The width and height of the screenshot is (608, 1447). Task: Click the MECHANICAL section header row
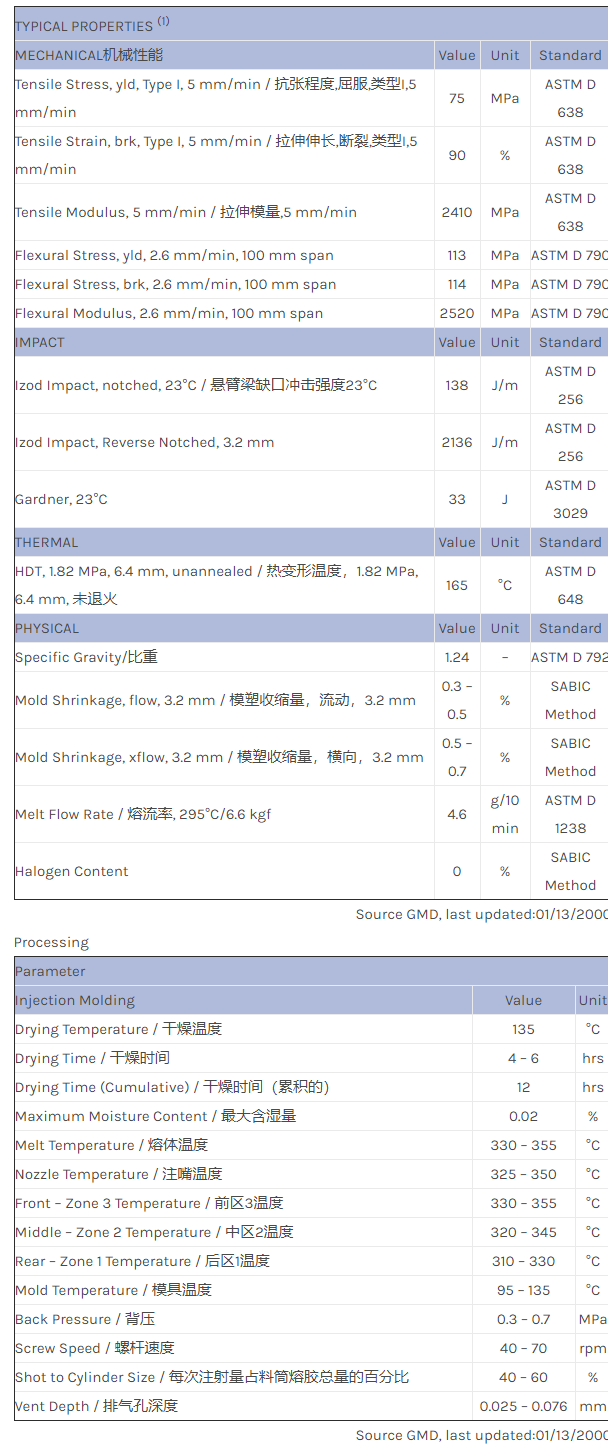[89, 55]
